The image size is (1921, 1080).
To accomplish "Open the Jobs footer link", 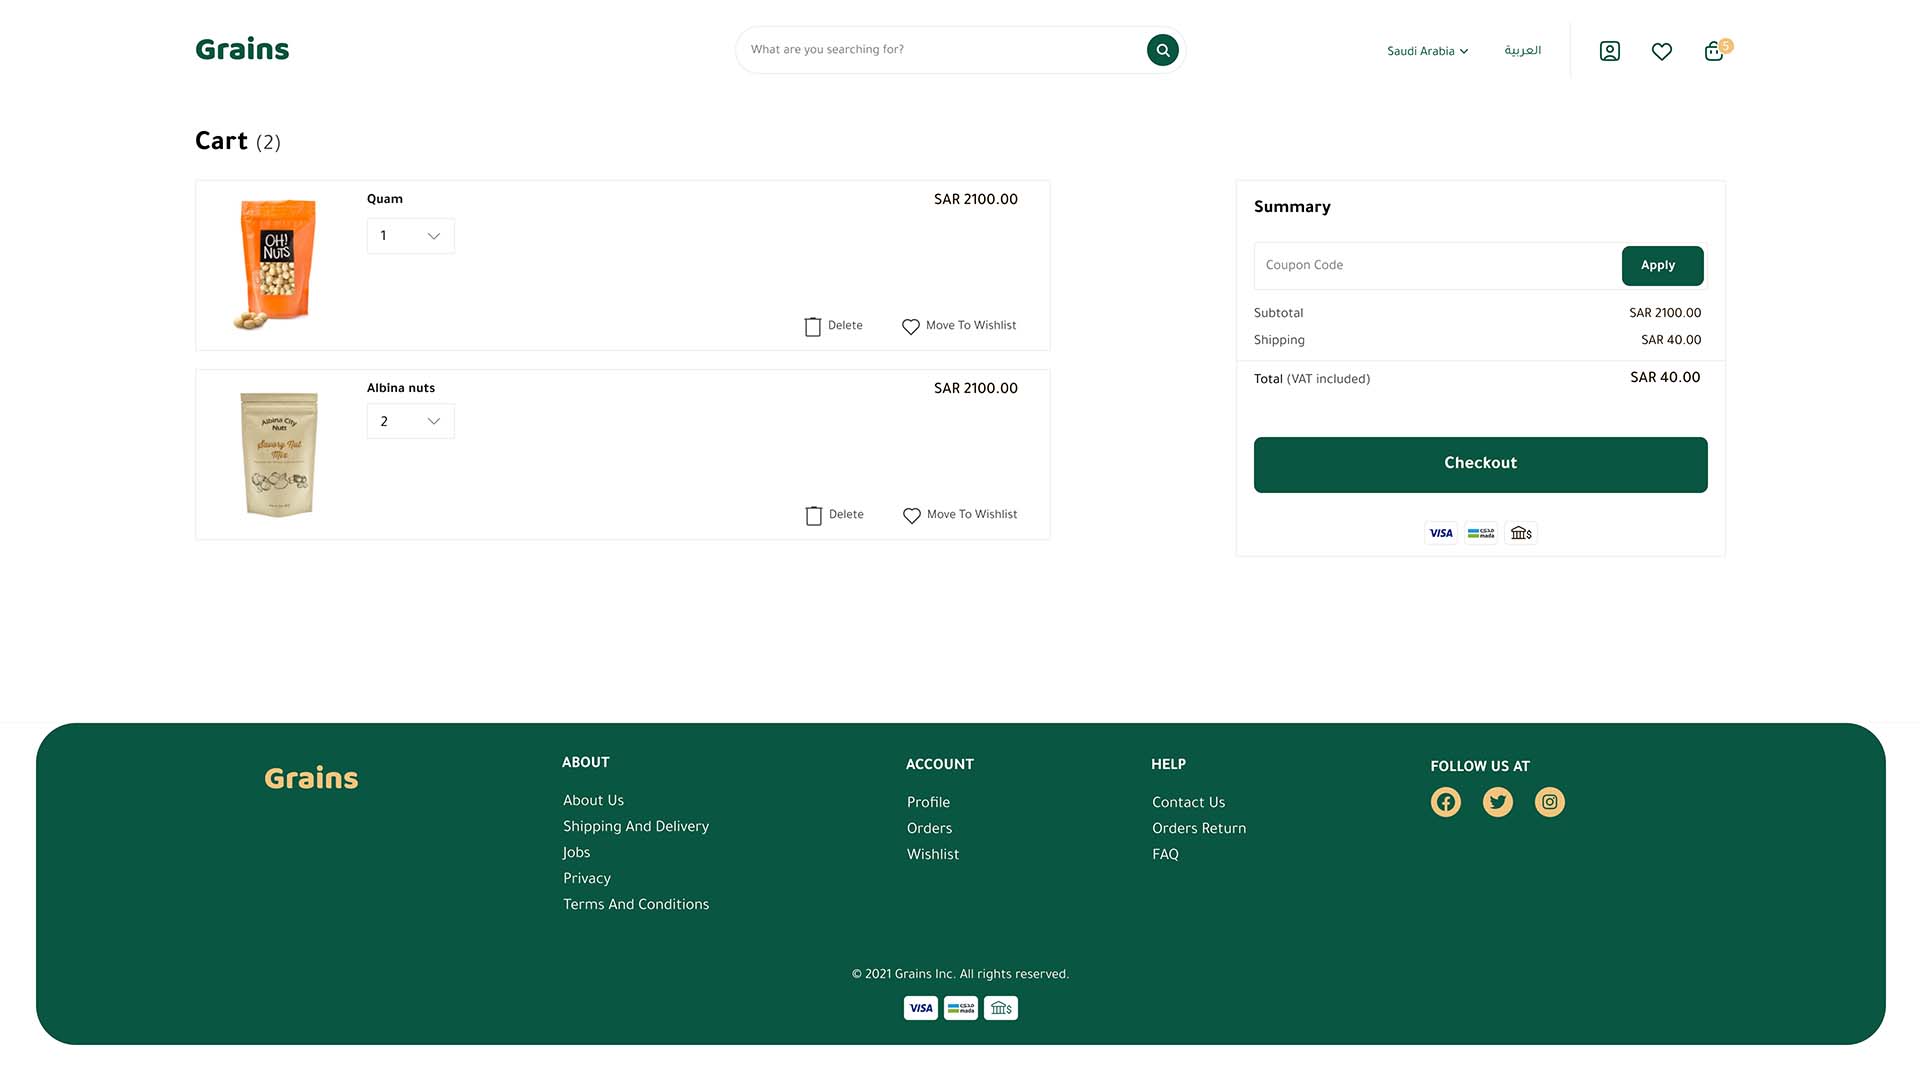I will [576, 853].
